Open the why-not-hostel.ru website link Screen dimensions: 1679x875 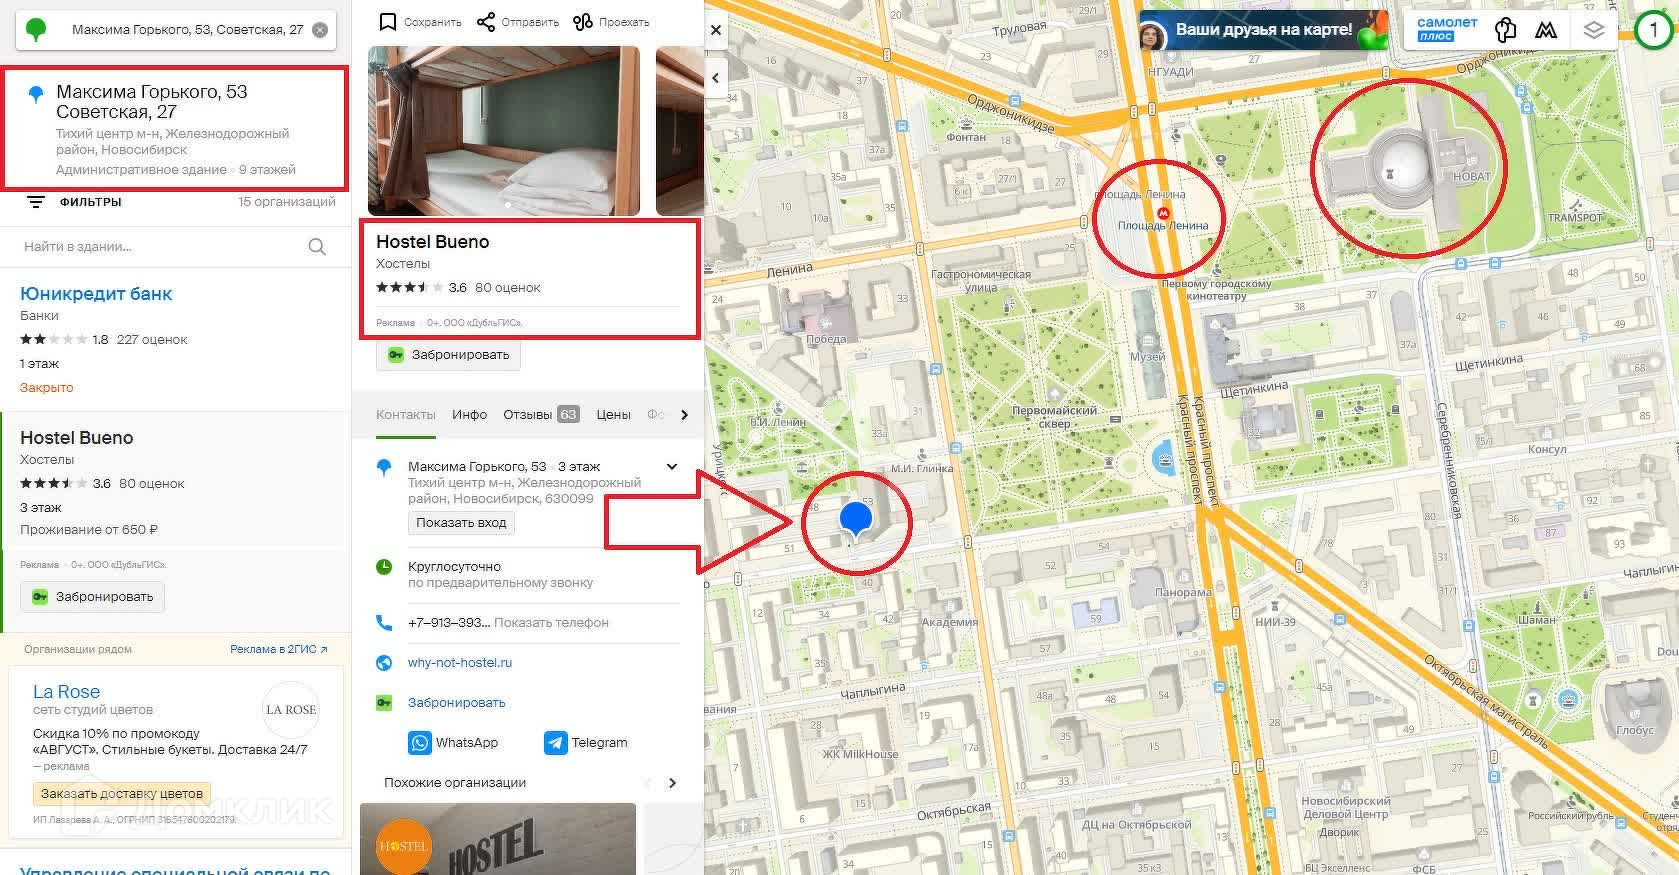point(460,663)
